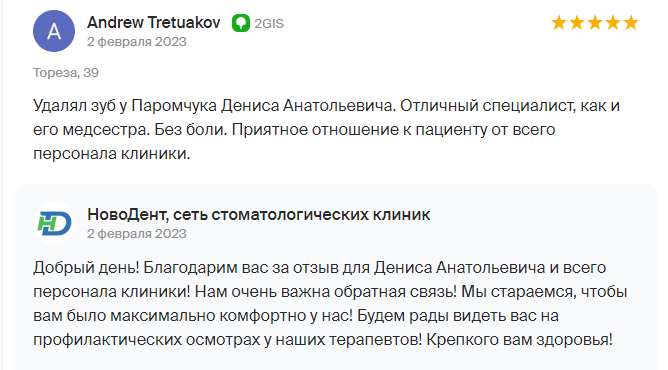
Task: Click the reply line ending 'Крепкого вам здоровья!'
Action: (x=323, y=340)
